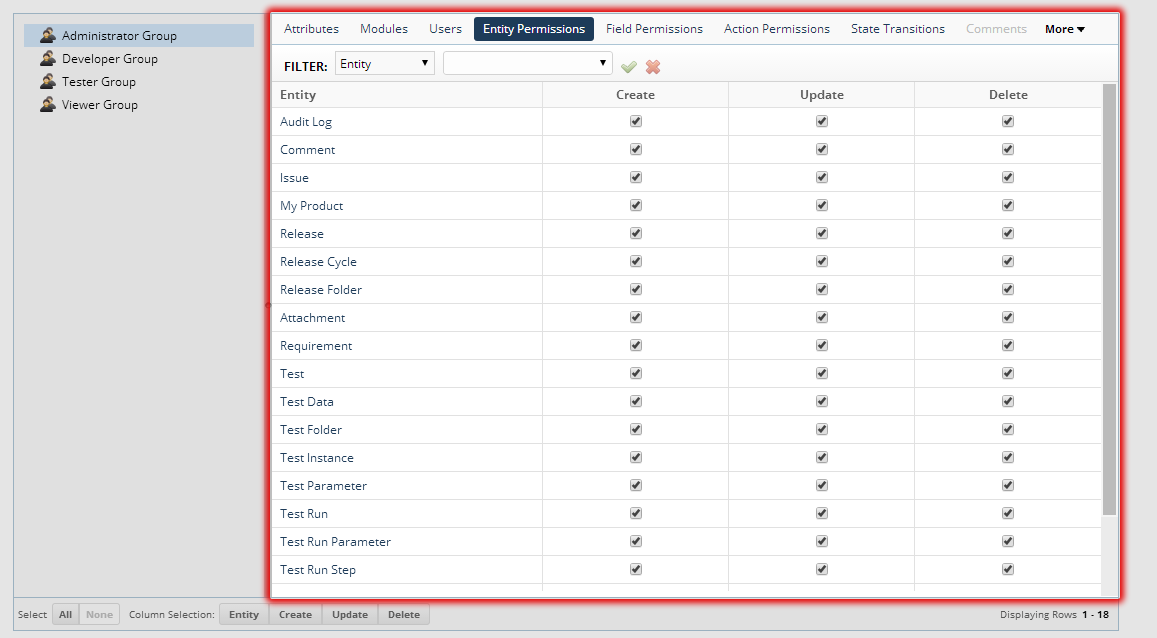1157x638 pixels.
Task: Open the Entity filter dropdown
Action: click(x=384, y=63)
